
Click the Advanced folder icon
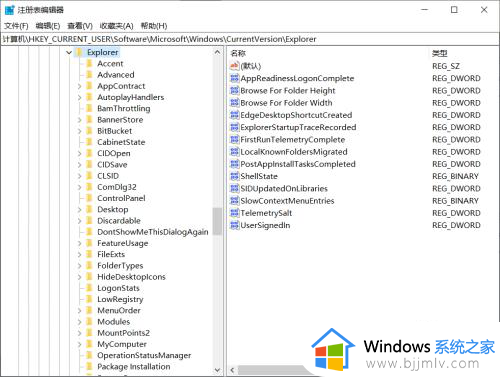(x=89, y=75)
